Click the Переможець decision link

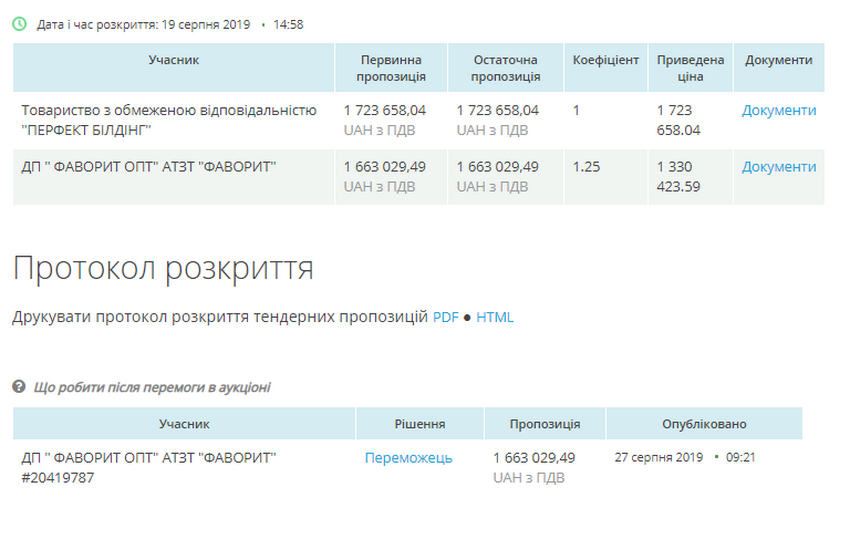click(408, 458)
